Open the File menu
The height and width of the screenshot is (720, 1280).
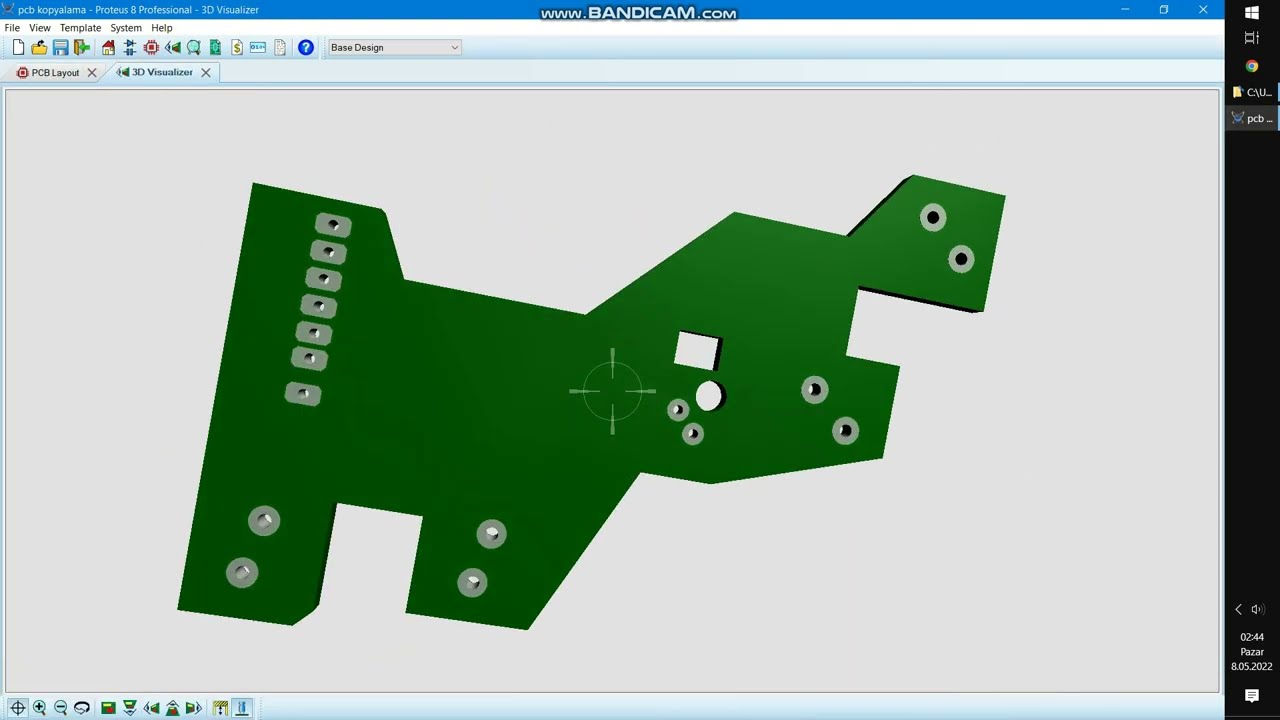pos(12,28)
